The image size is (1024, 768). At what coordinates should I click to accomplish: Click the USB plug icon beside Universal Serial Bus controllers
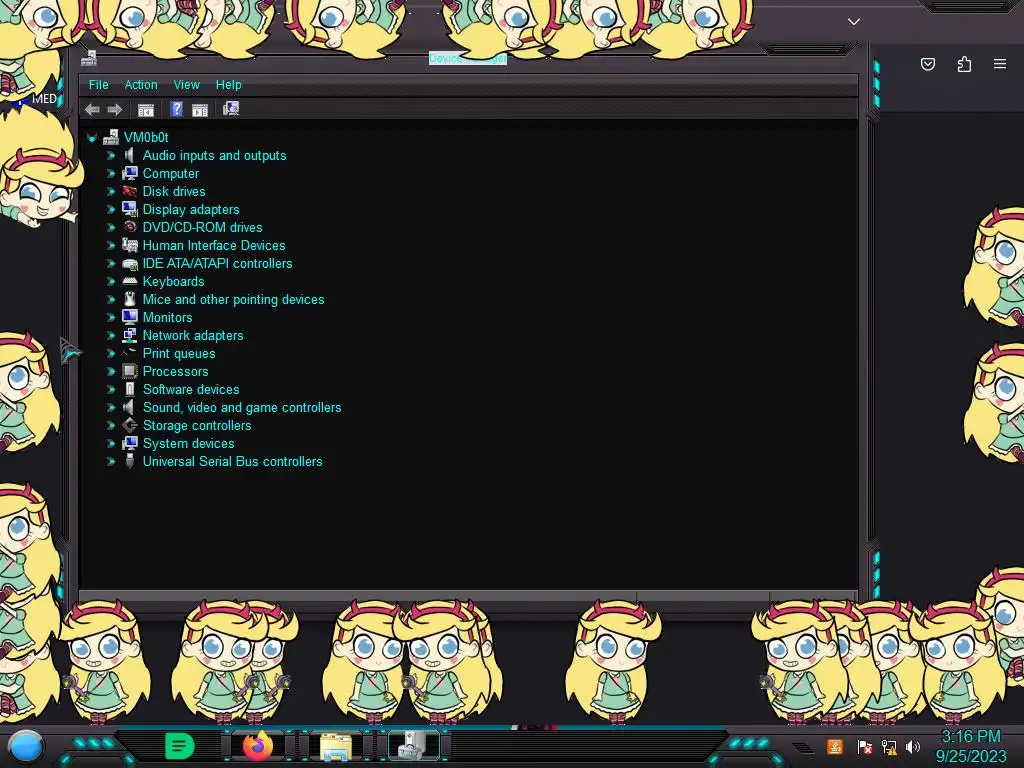click(130, 461)
